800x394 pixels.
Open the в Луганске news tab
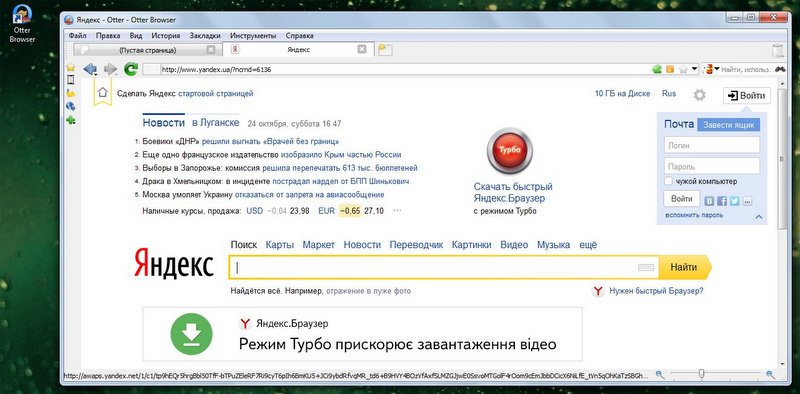(x=215, y=123)
